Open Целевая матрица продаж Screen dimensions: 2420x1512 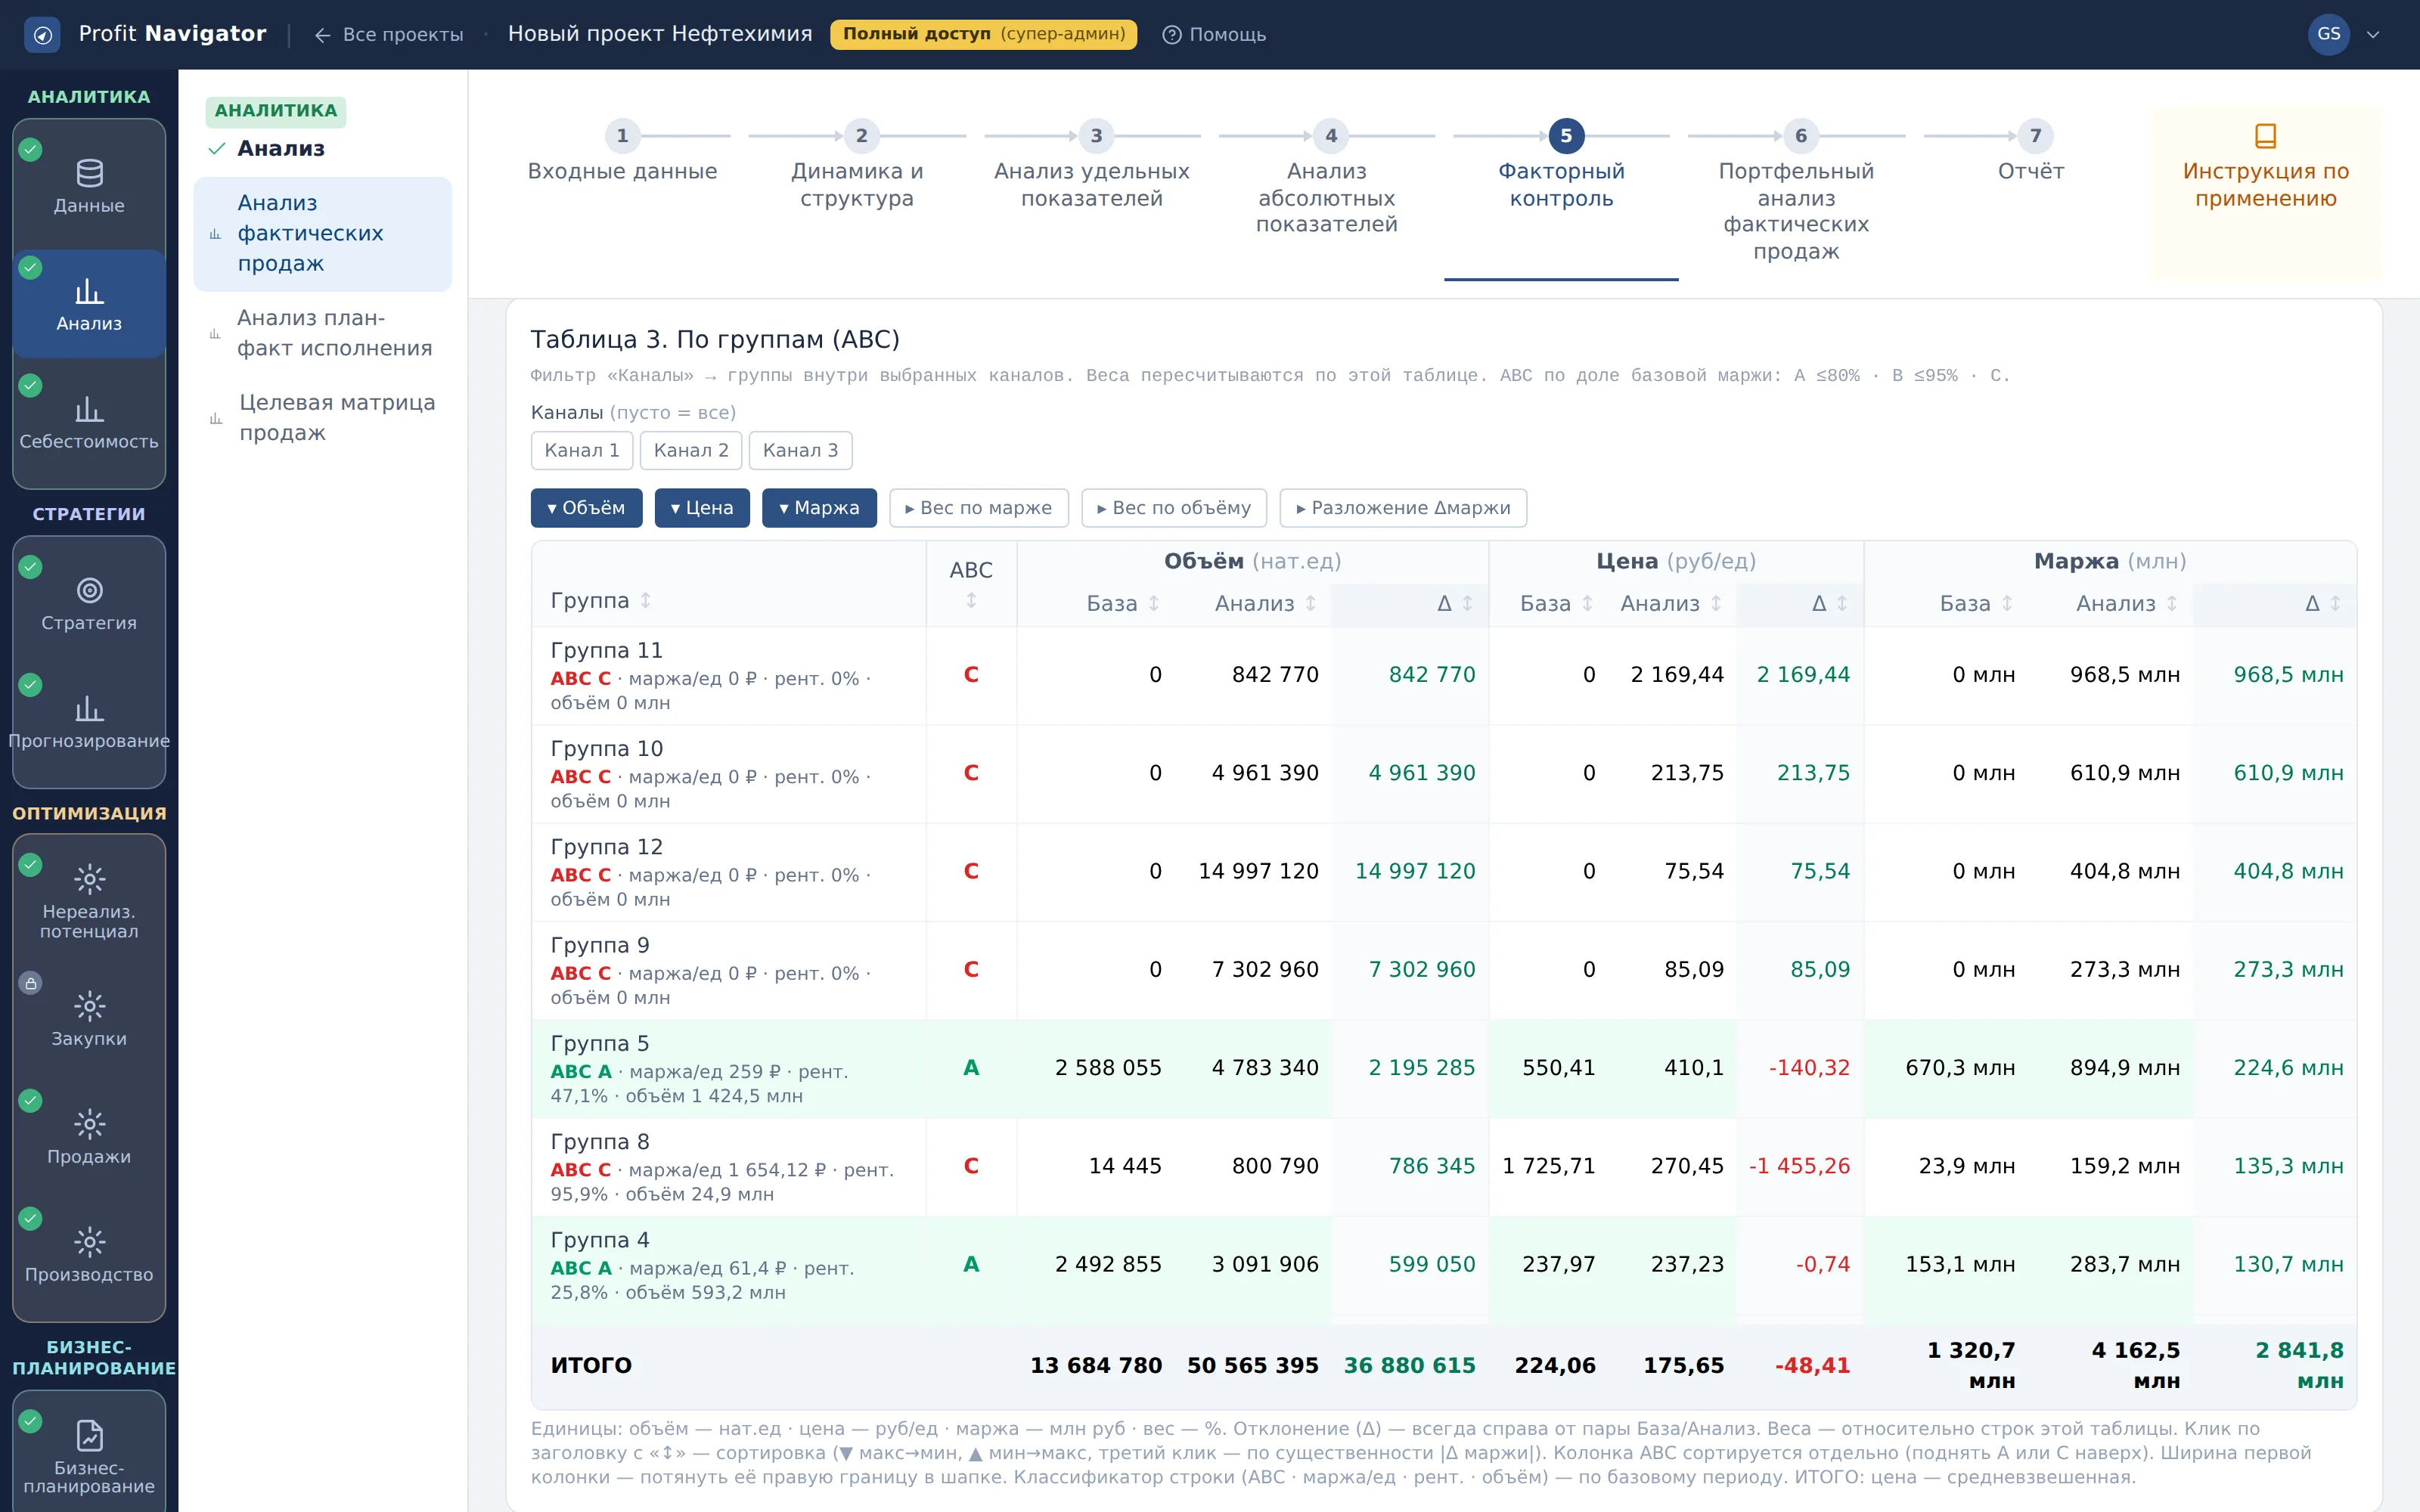322,418
